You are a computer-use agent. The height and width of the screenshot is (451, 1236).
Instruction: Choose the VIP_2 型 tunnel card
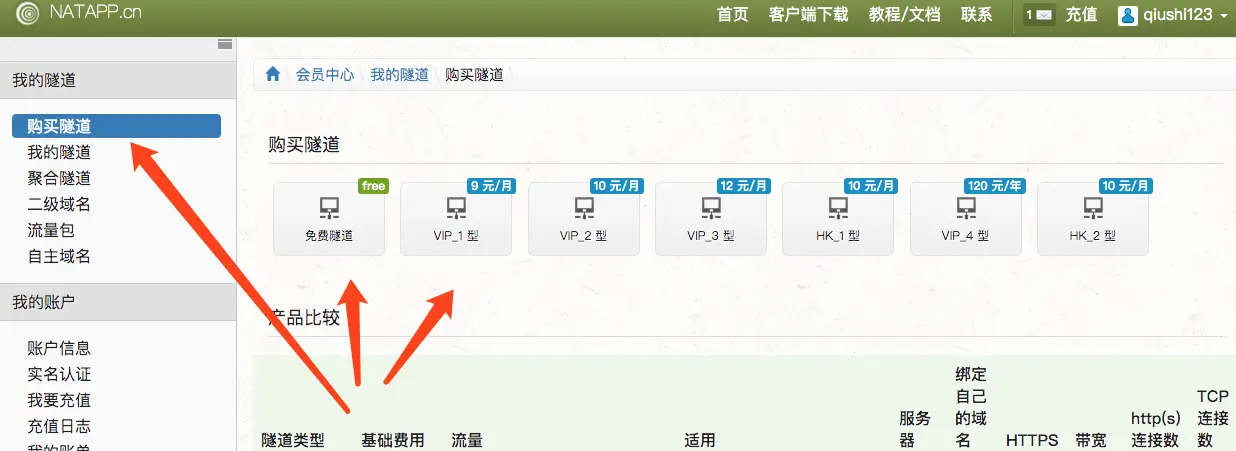584,219
